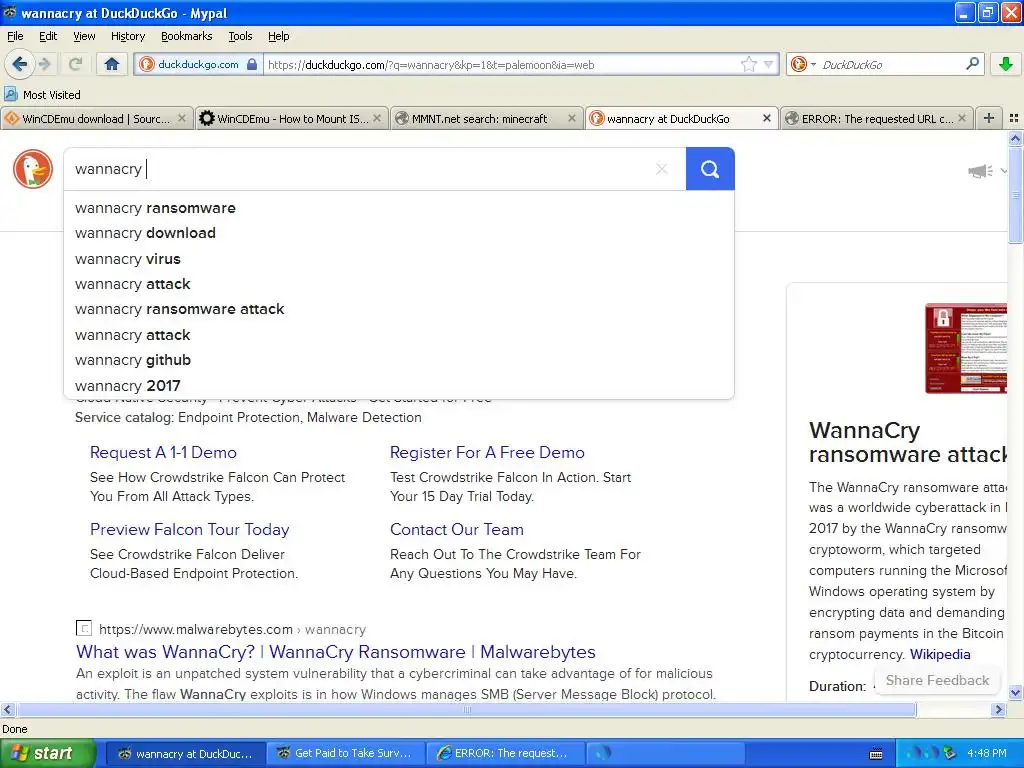Open Contact Our Team link
The width and height of the screenshot is (1024, 768).
pos(456,530)
